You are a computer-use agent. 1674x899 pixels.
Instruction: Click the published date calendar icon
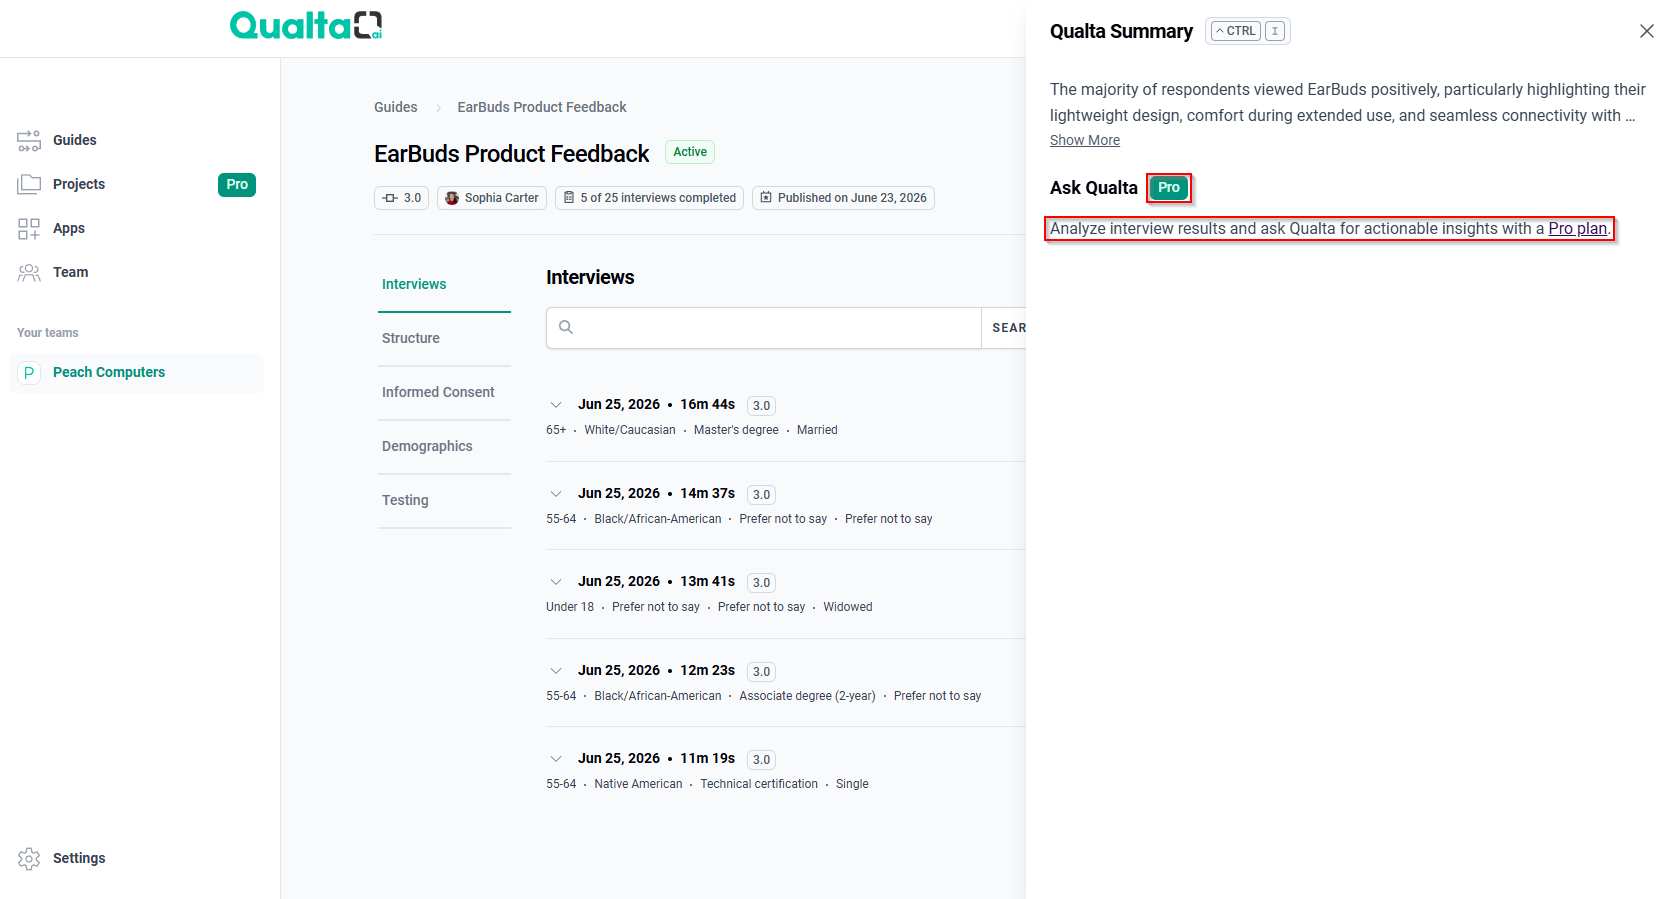click(x=766, y=198)
